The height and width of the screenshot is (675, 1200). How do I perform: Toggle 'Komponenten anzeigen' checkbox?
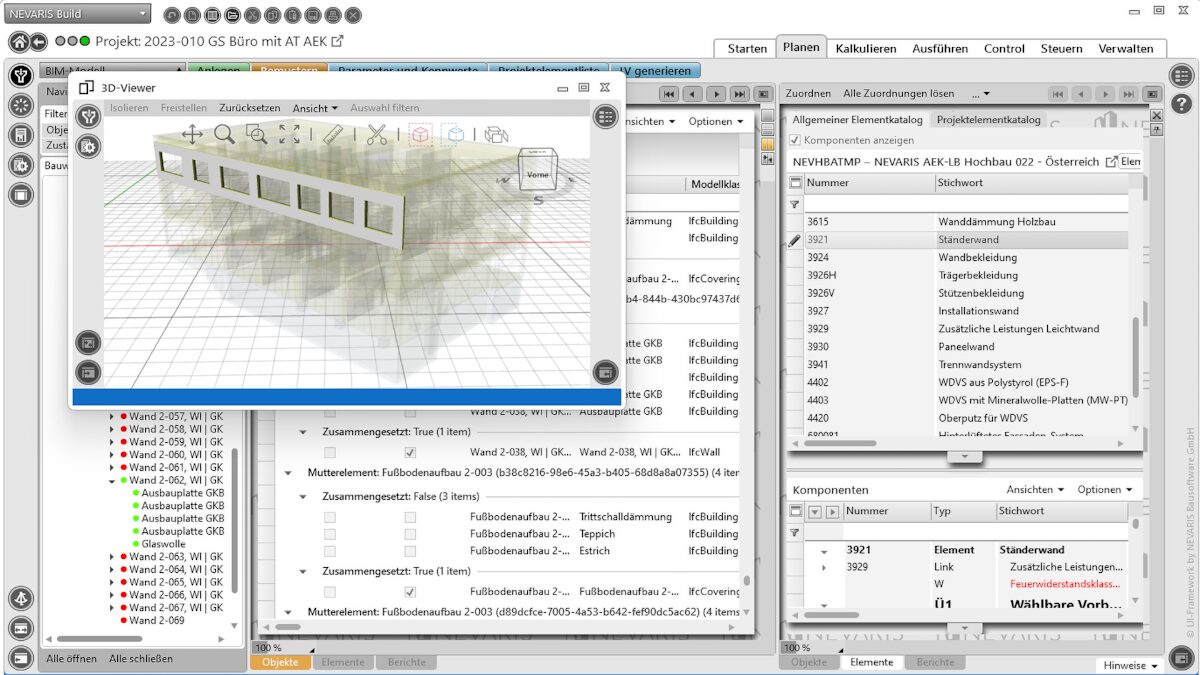tap(797, 141)
